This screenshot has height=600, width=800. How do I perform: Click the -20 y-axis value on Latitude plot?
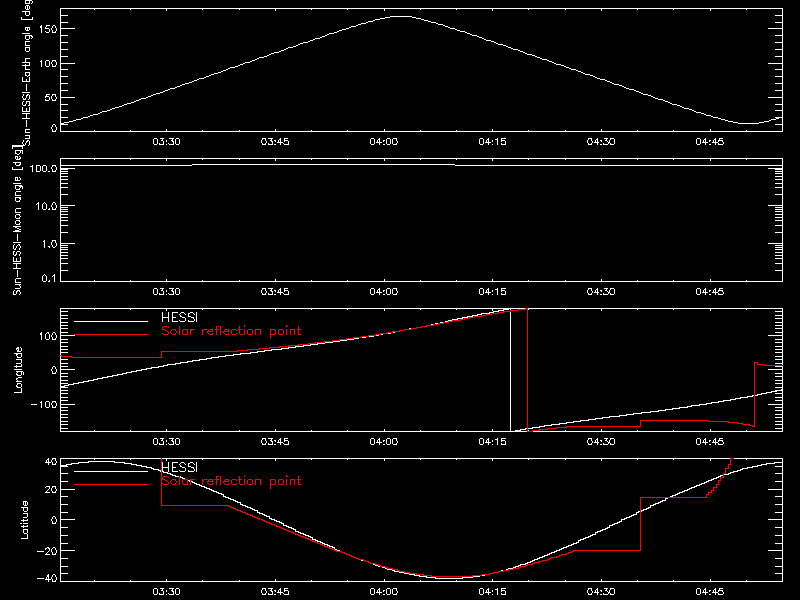(47, 551)
